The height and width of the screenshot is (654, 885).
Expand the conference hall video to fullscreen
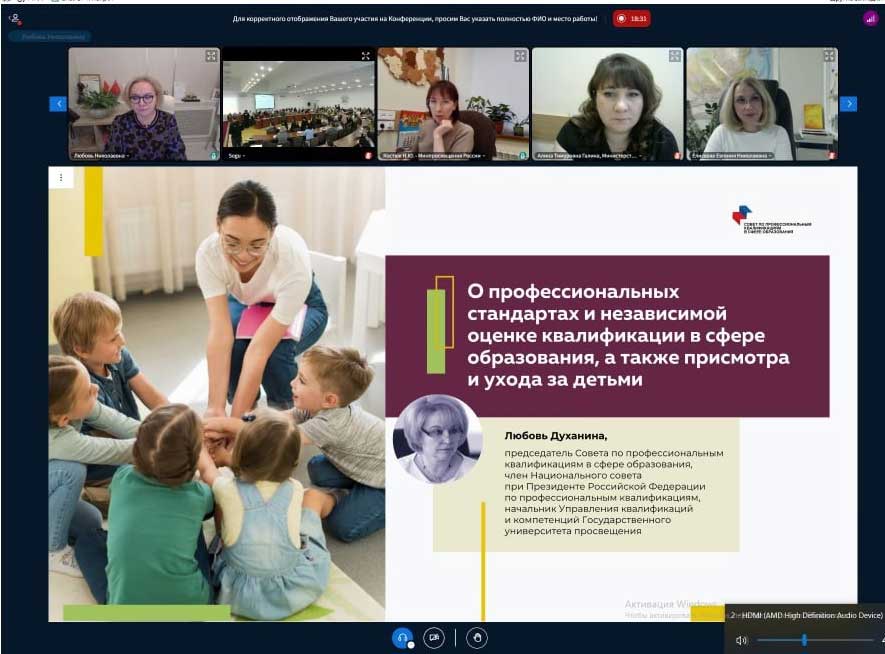(365, 56)
